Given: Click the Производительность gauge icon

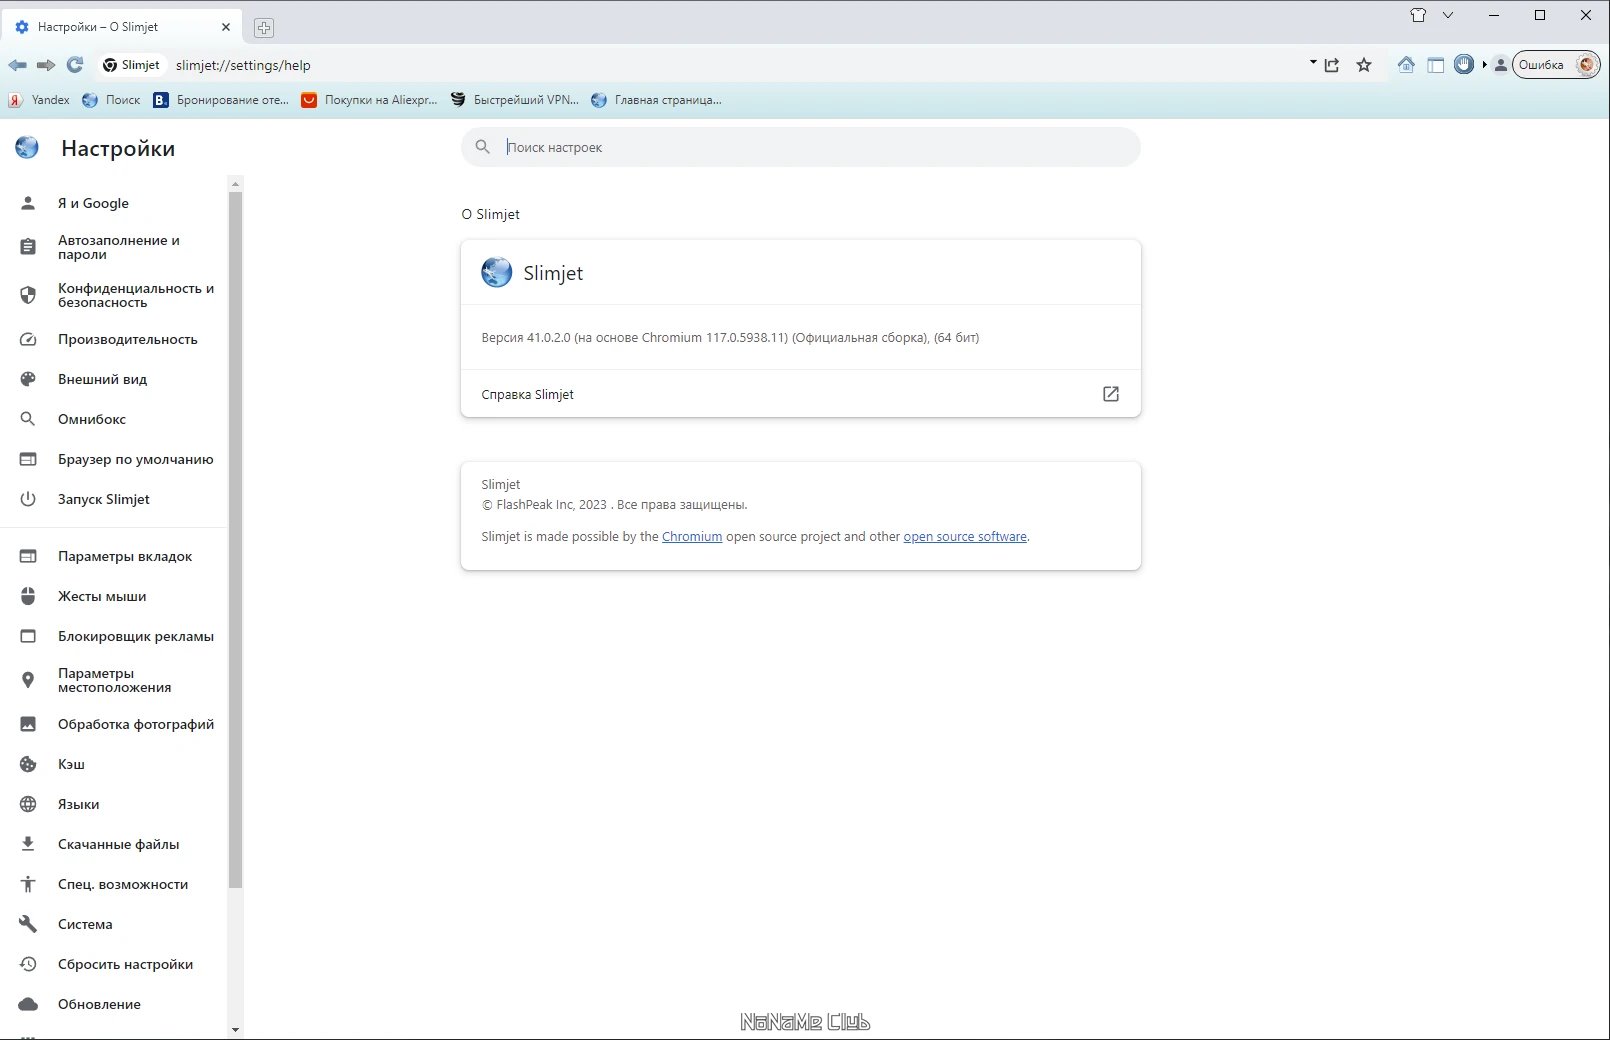Looking at the screenshot, I should [28, 339].
